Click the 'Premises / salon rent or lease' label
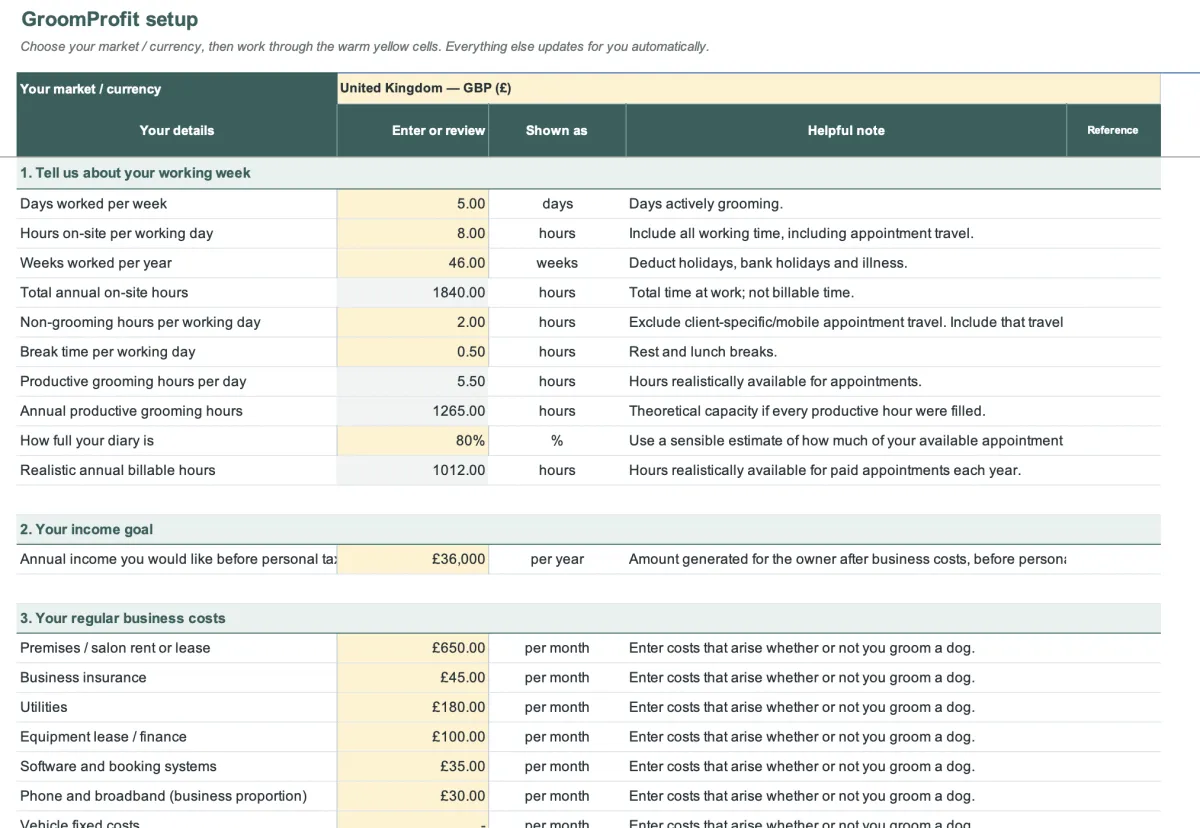 pos(115,648)
